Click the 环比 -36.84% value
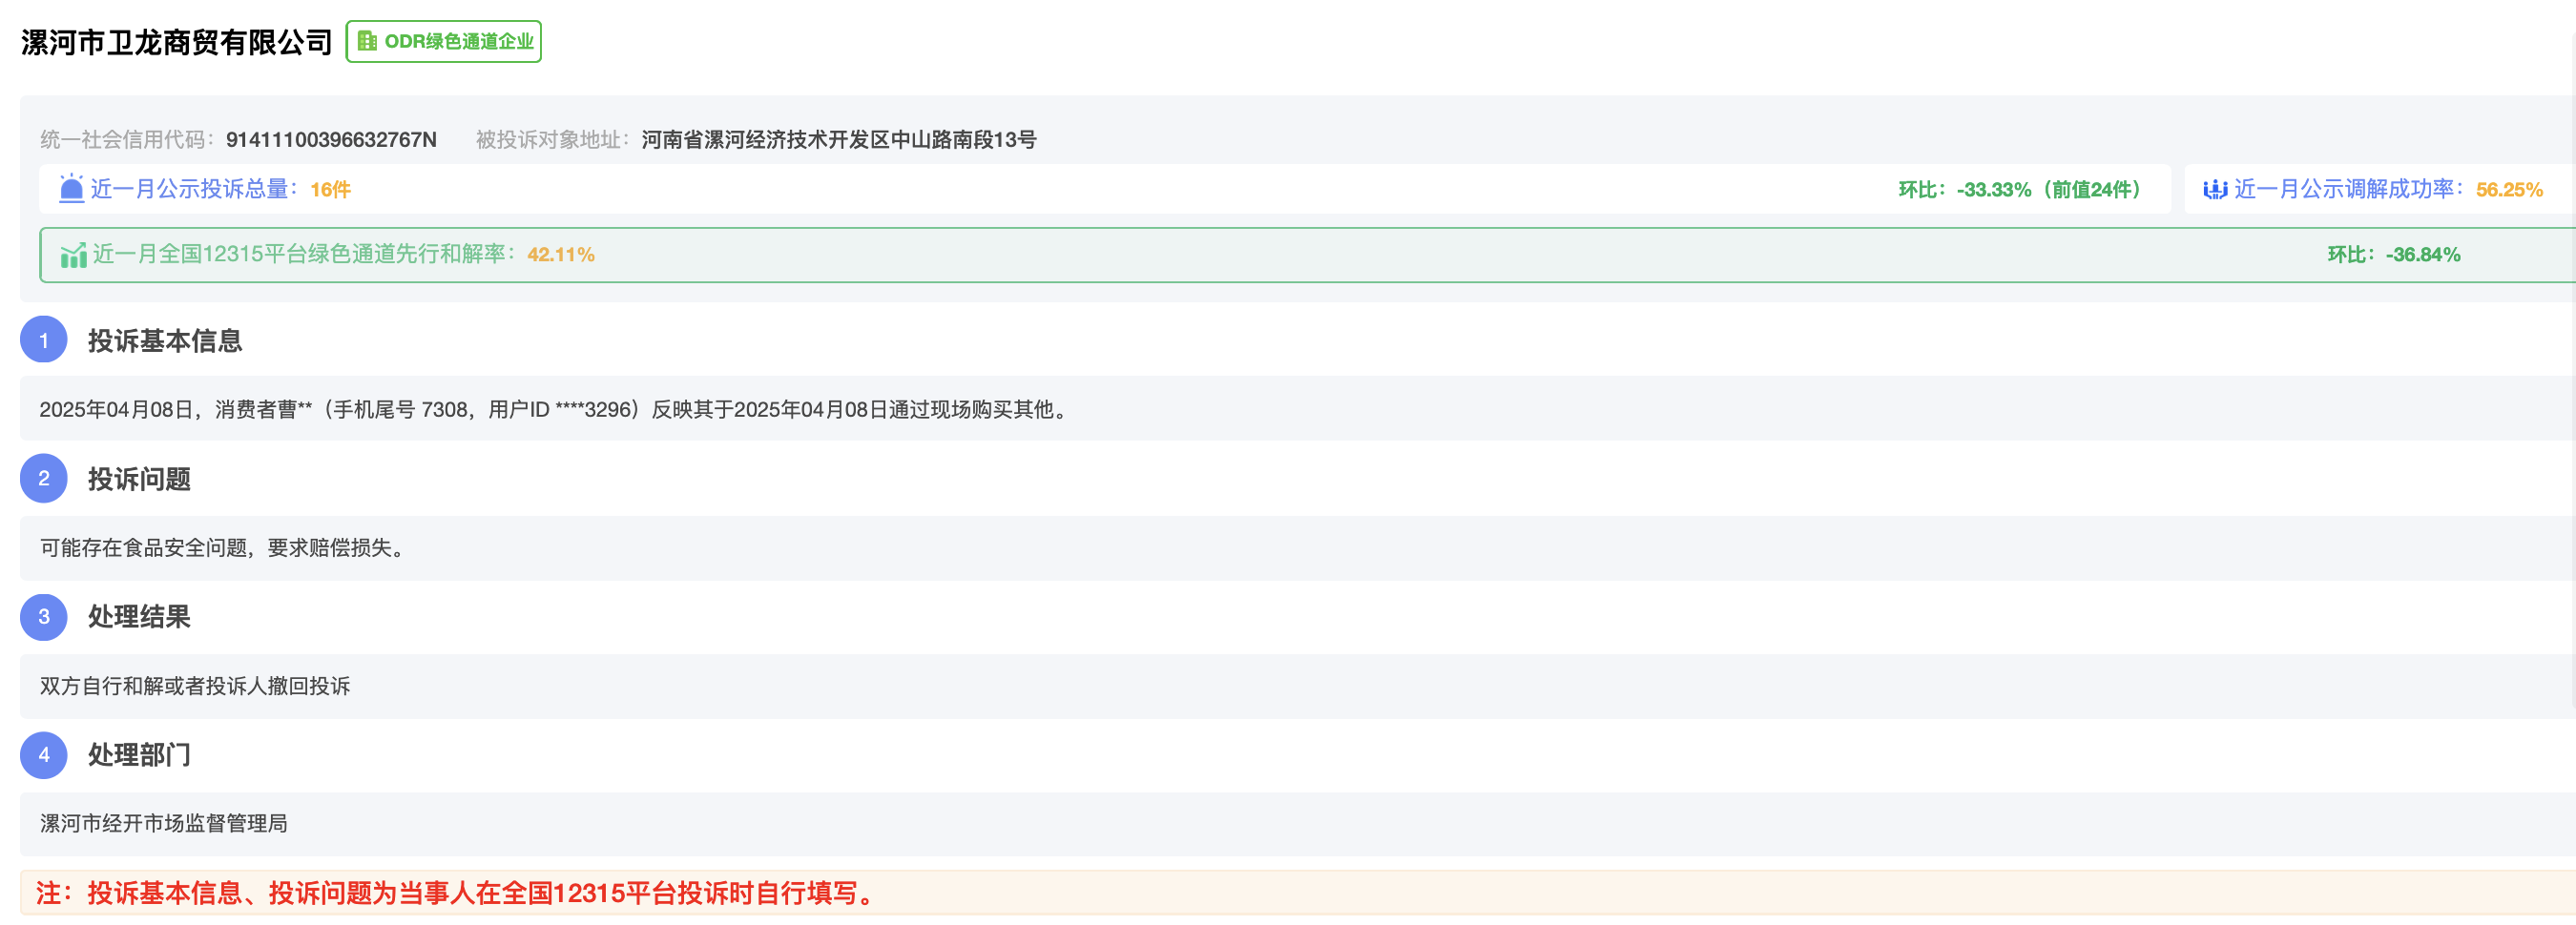Image resolution: width=2576 pixels, height=925 pixels. tap(2393, 255)
